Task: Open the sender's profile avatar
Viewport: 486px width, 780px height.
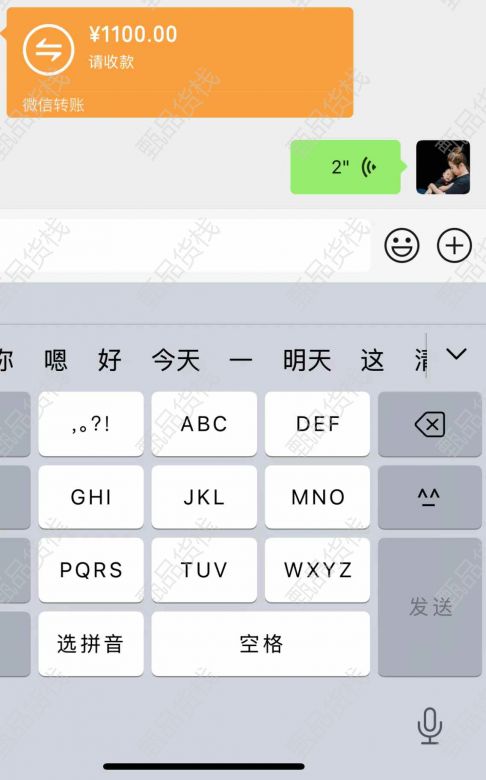Action: (x=443, y=167)
